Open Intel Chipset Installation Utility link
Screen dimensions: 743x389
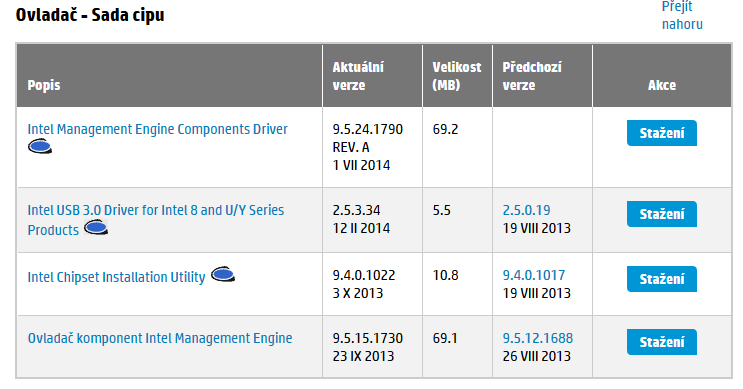pyautogui.click(x=116, y=277)
